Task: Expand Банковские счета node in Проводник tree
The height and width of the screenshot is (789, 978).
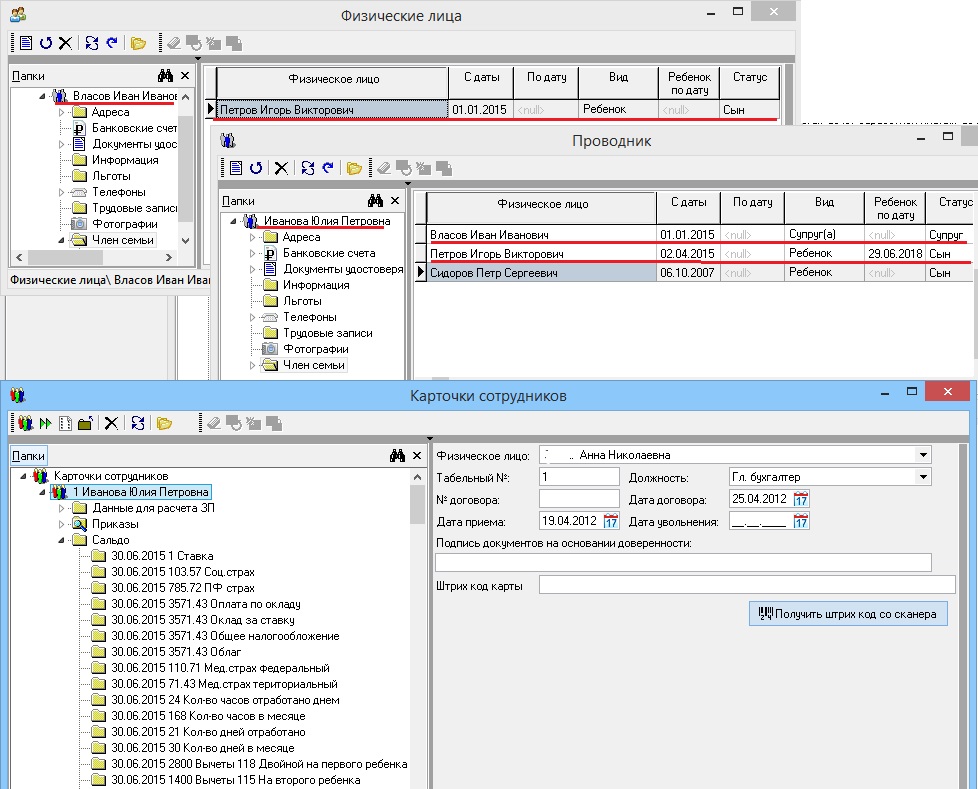Action: (252, 253)
